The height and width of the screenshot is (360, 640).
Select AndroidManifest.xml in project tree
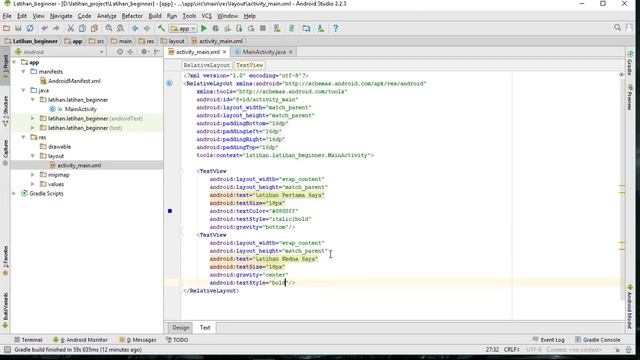[74, 81]
